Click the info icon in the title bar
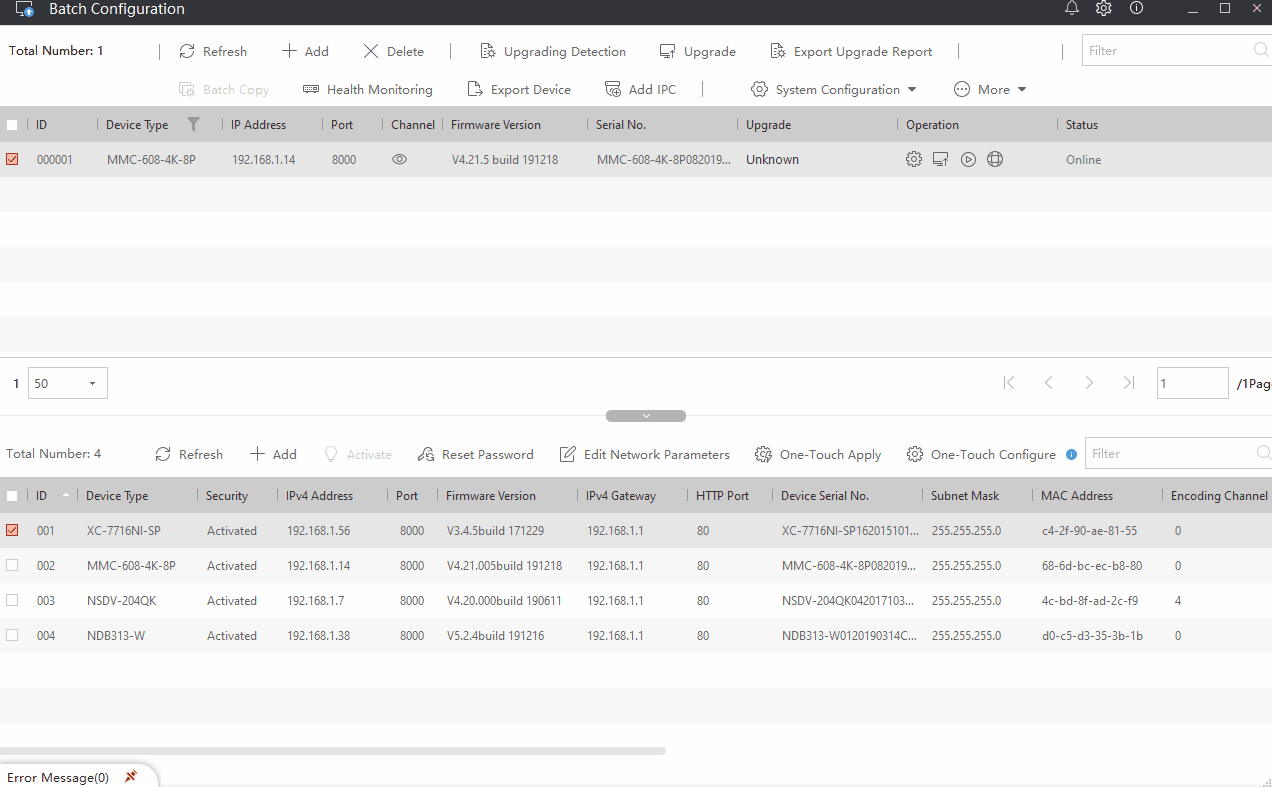 (1136, 8)
